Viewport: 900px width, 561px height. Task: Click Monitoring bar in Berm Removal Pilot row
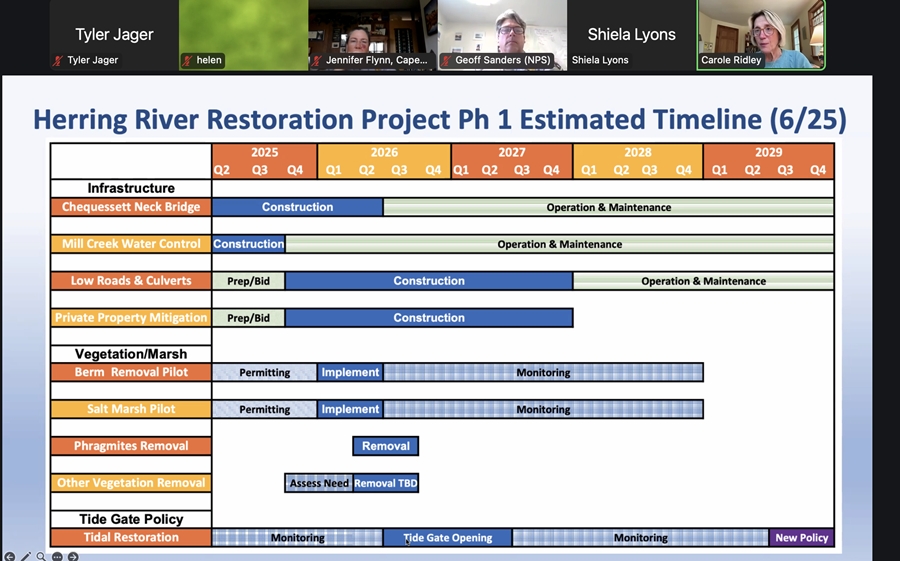(543, 373)
